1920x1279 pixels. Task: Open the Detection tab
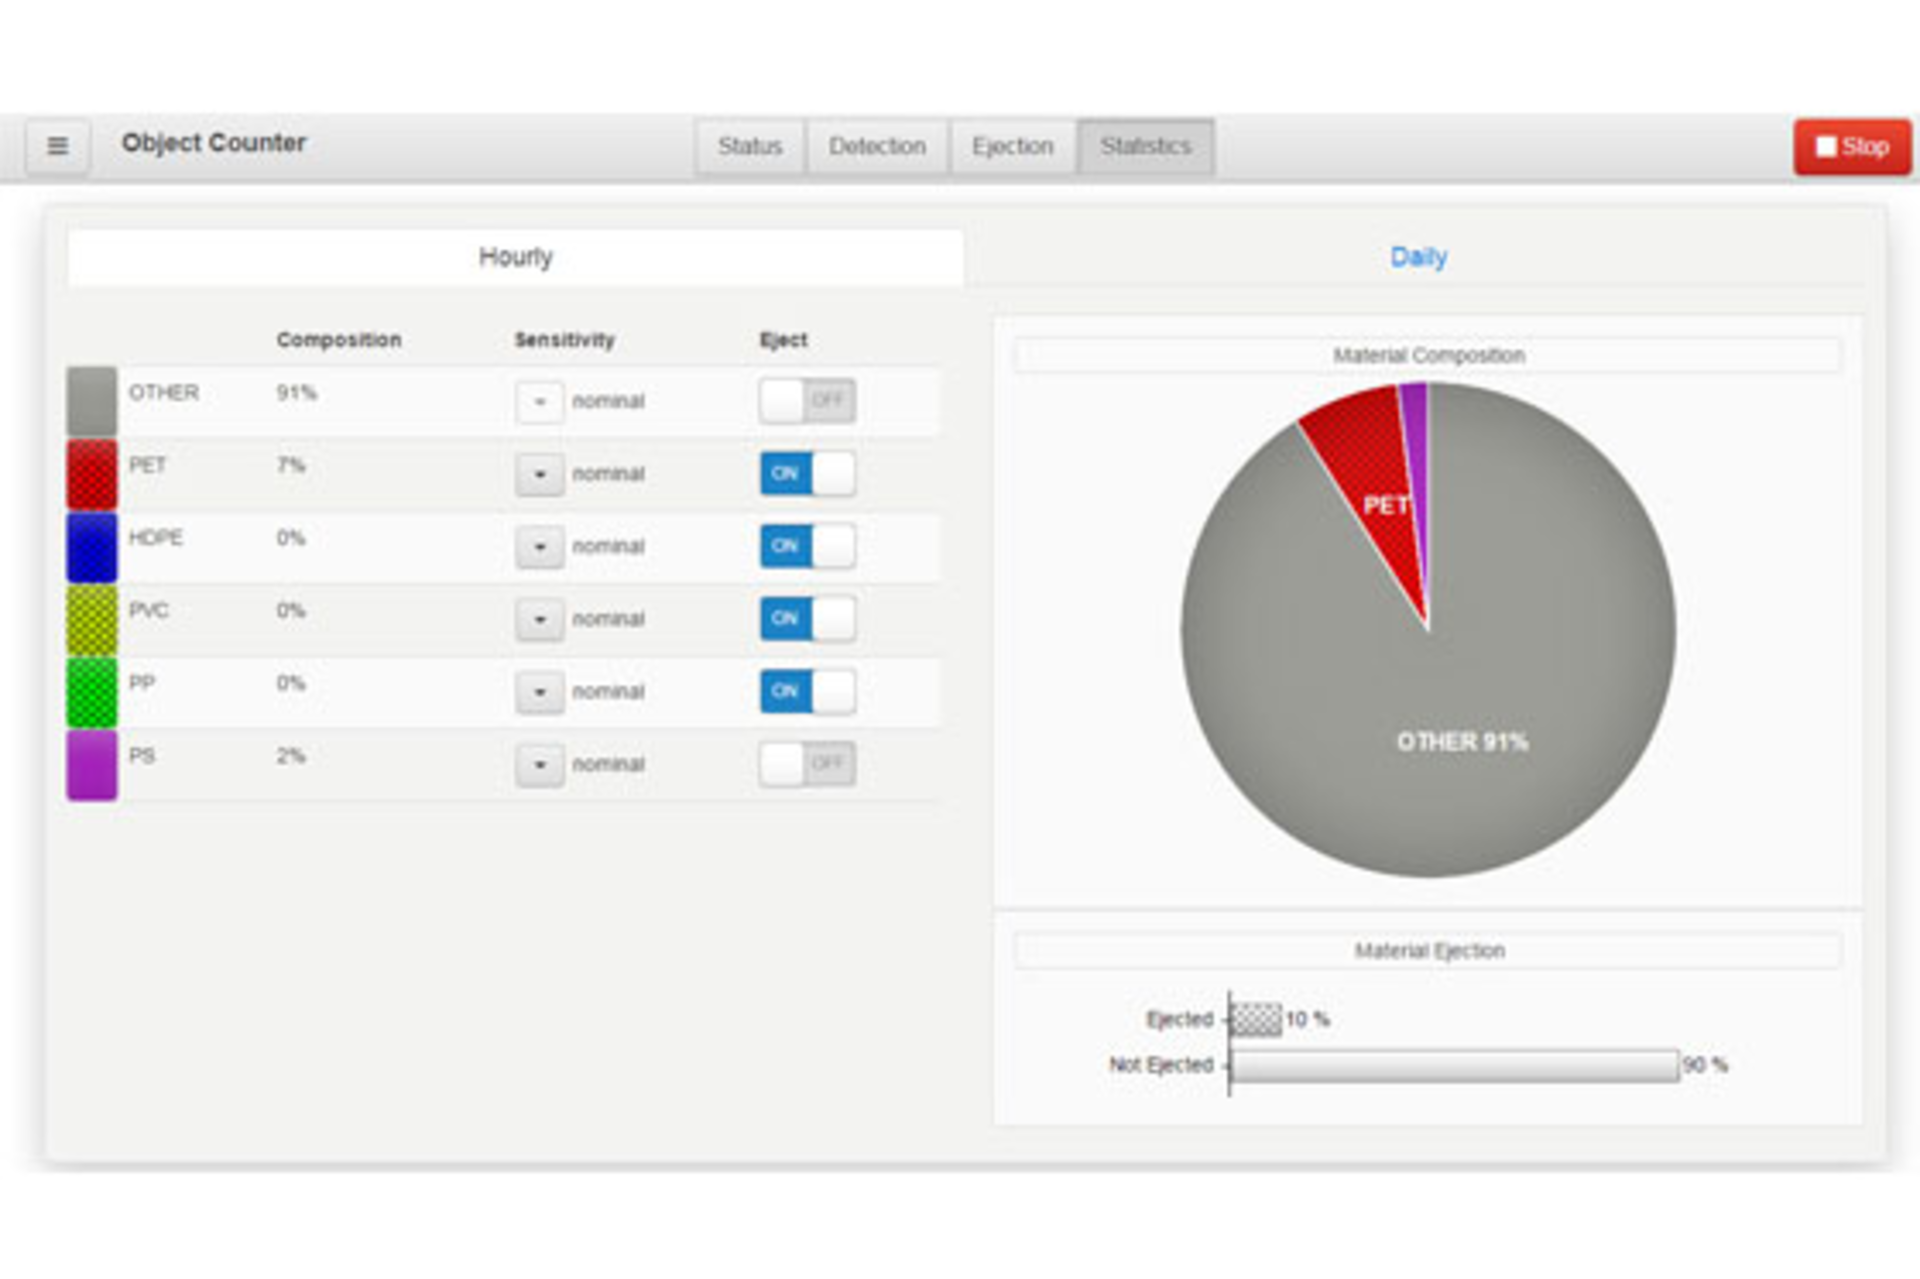[877, 147]
